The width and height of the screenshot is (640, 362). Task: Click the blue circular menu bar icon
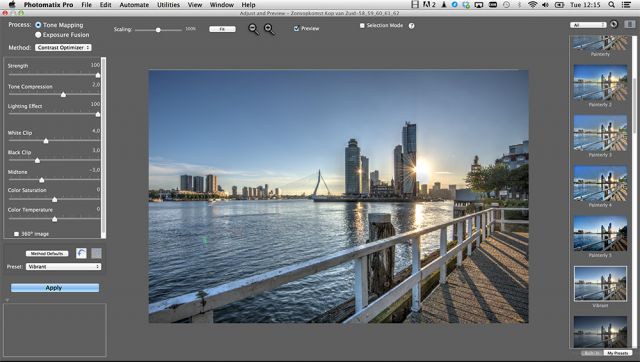(x=454, y=4)
